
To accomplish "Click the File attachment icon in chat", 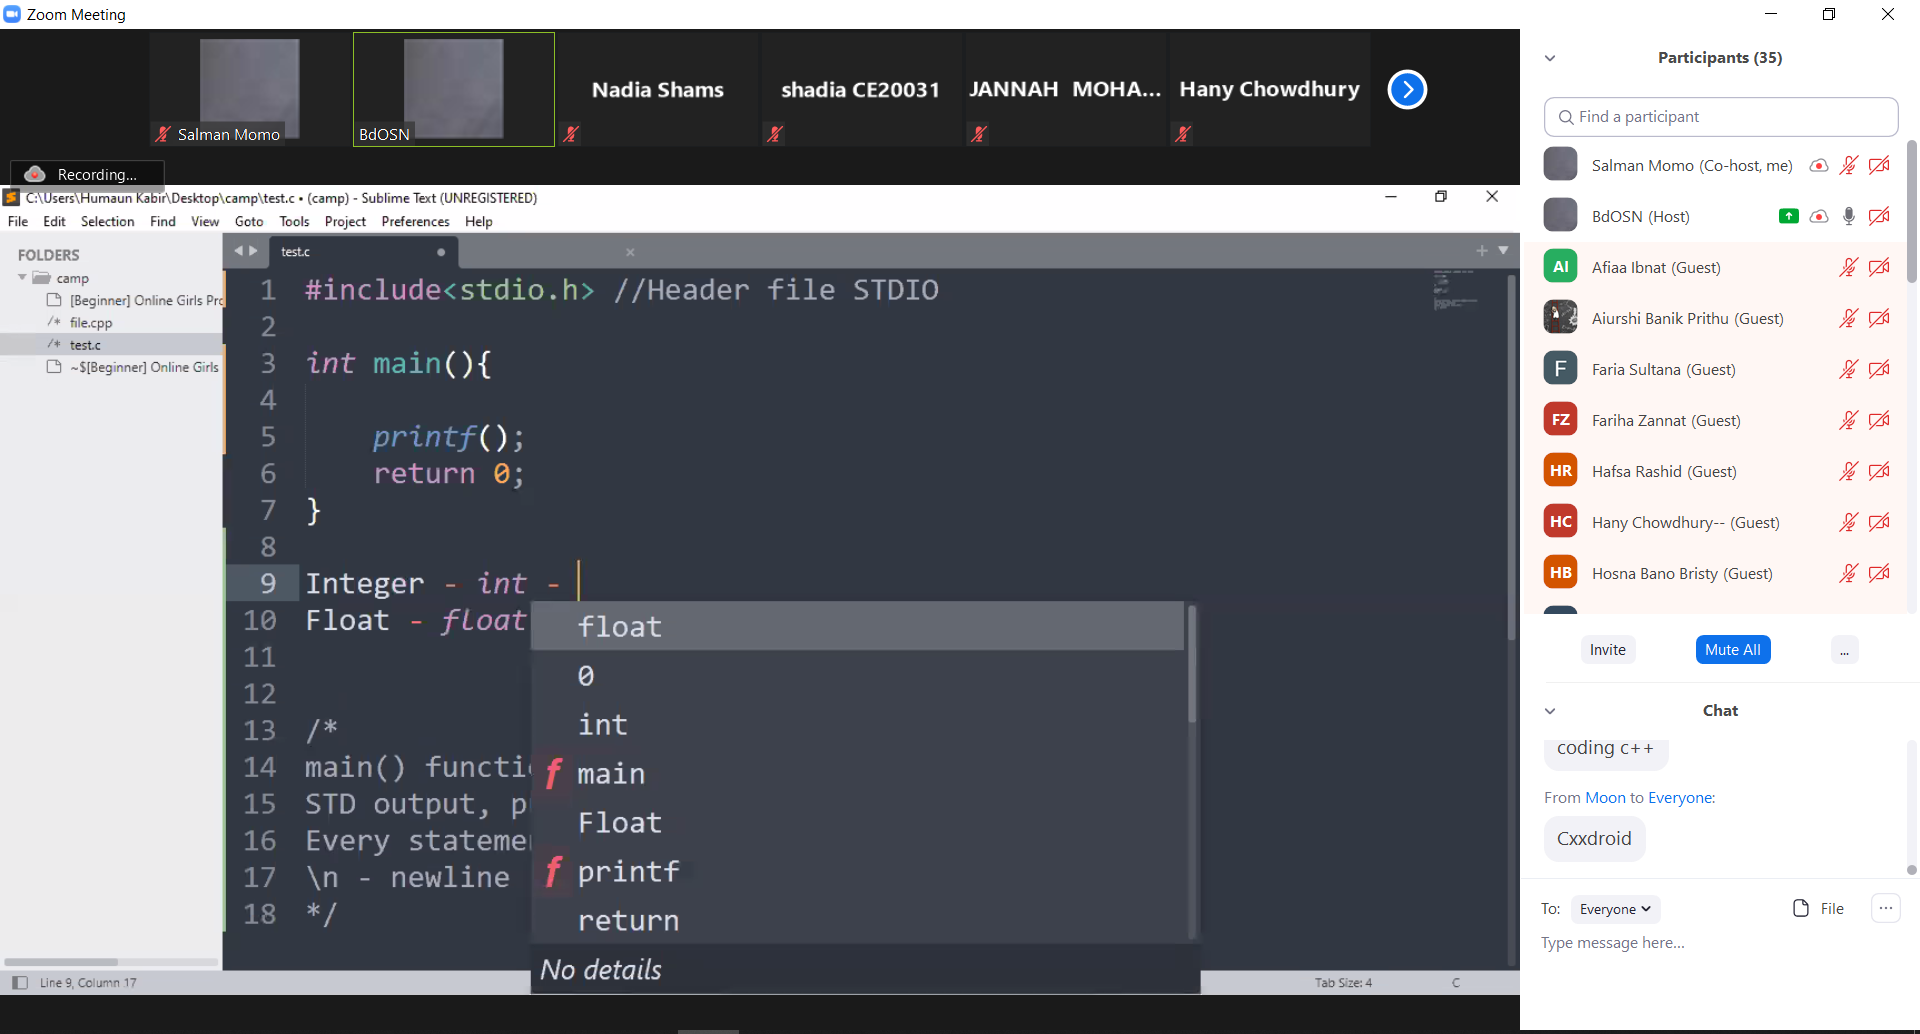I will pyautogui.click(x=1801, y=908).
